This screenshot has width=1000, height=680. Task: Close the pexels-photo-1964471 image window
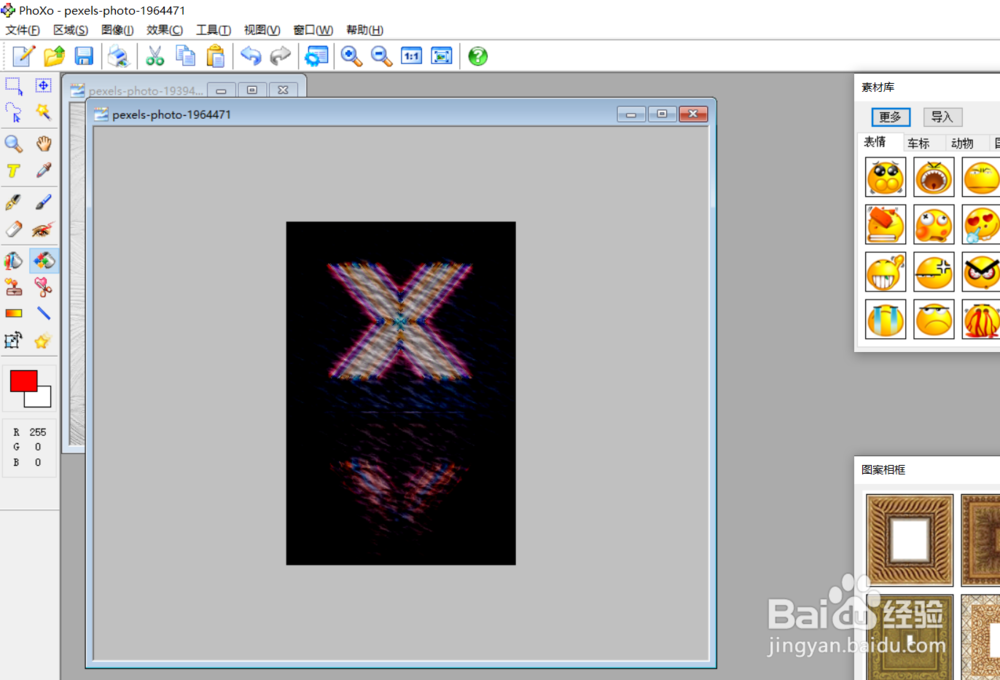pos(693,114)
